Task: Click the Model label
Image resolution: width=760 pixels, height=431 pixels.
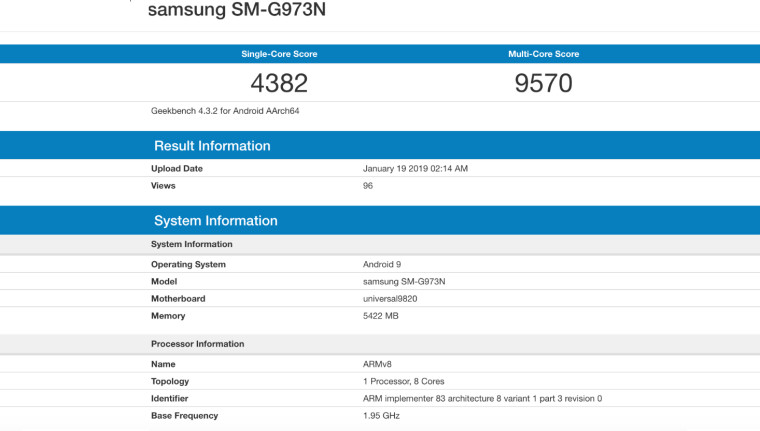Action: 164,282
